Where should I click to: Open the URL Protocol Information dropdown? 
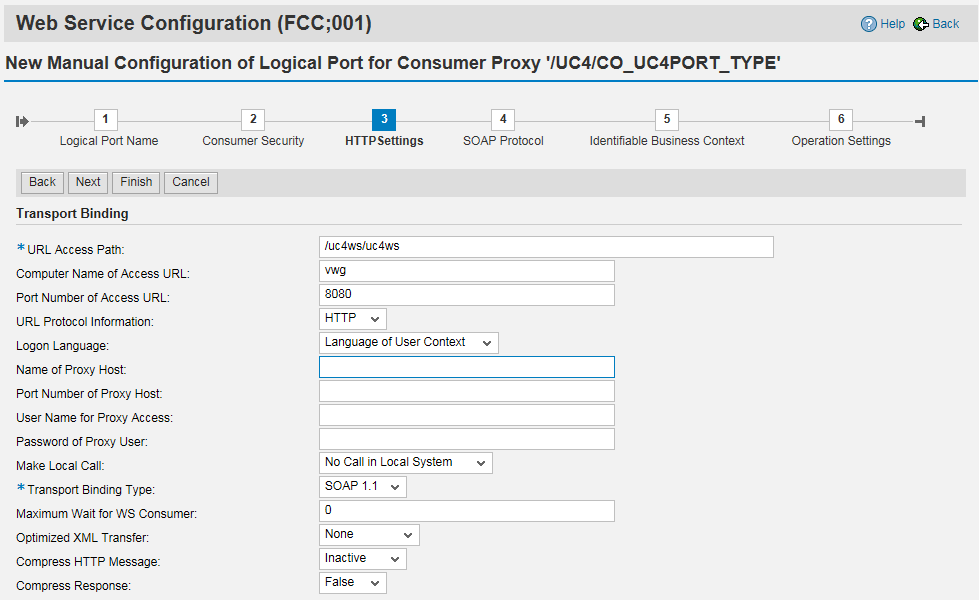tap(352, 318)
